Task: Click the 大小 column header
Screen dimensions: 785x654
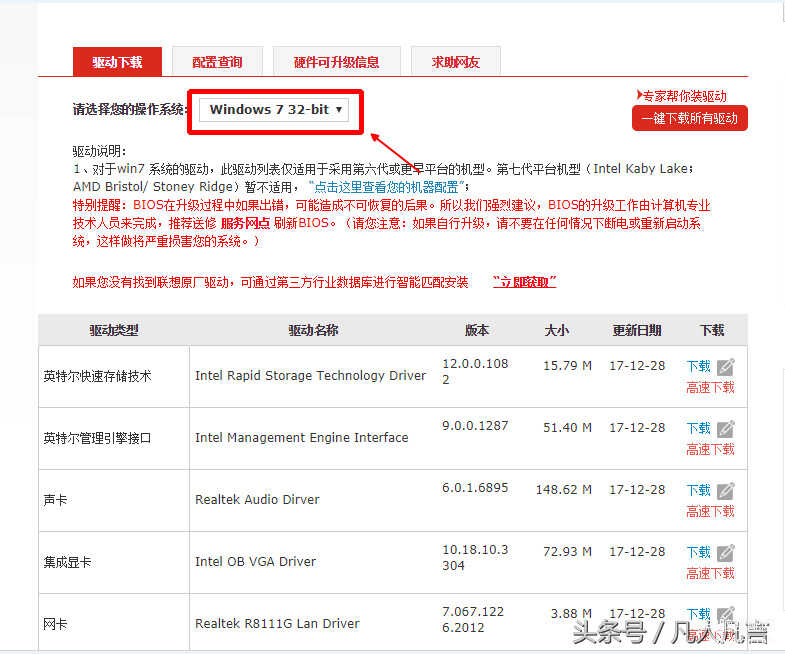Action: (x=557, y=331)
